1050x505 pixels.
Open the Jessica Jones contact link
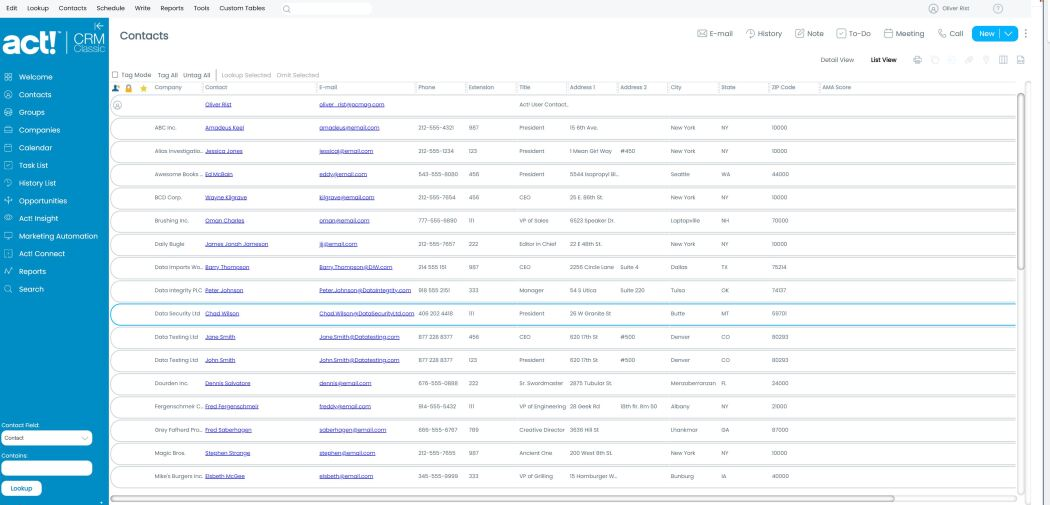(224, 151)
